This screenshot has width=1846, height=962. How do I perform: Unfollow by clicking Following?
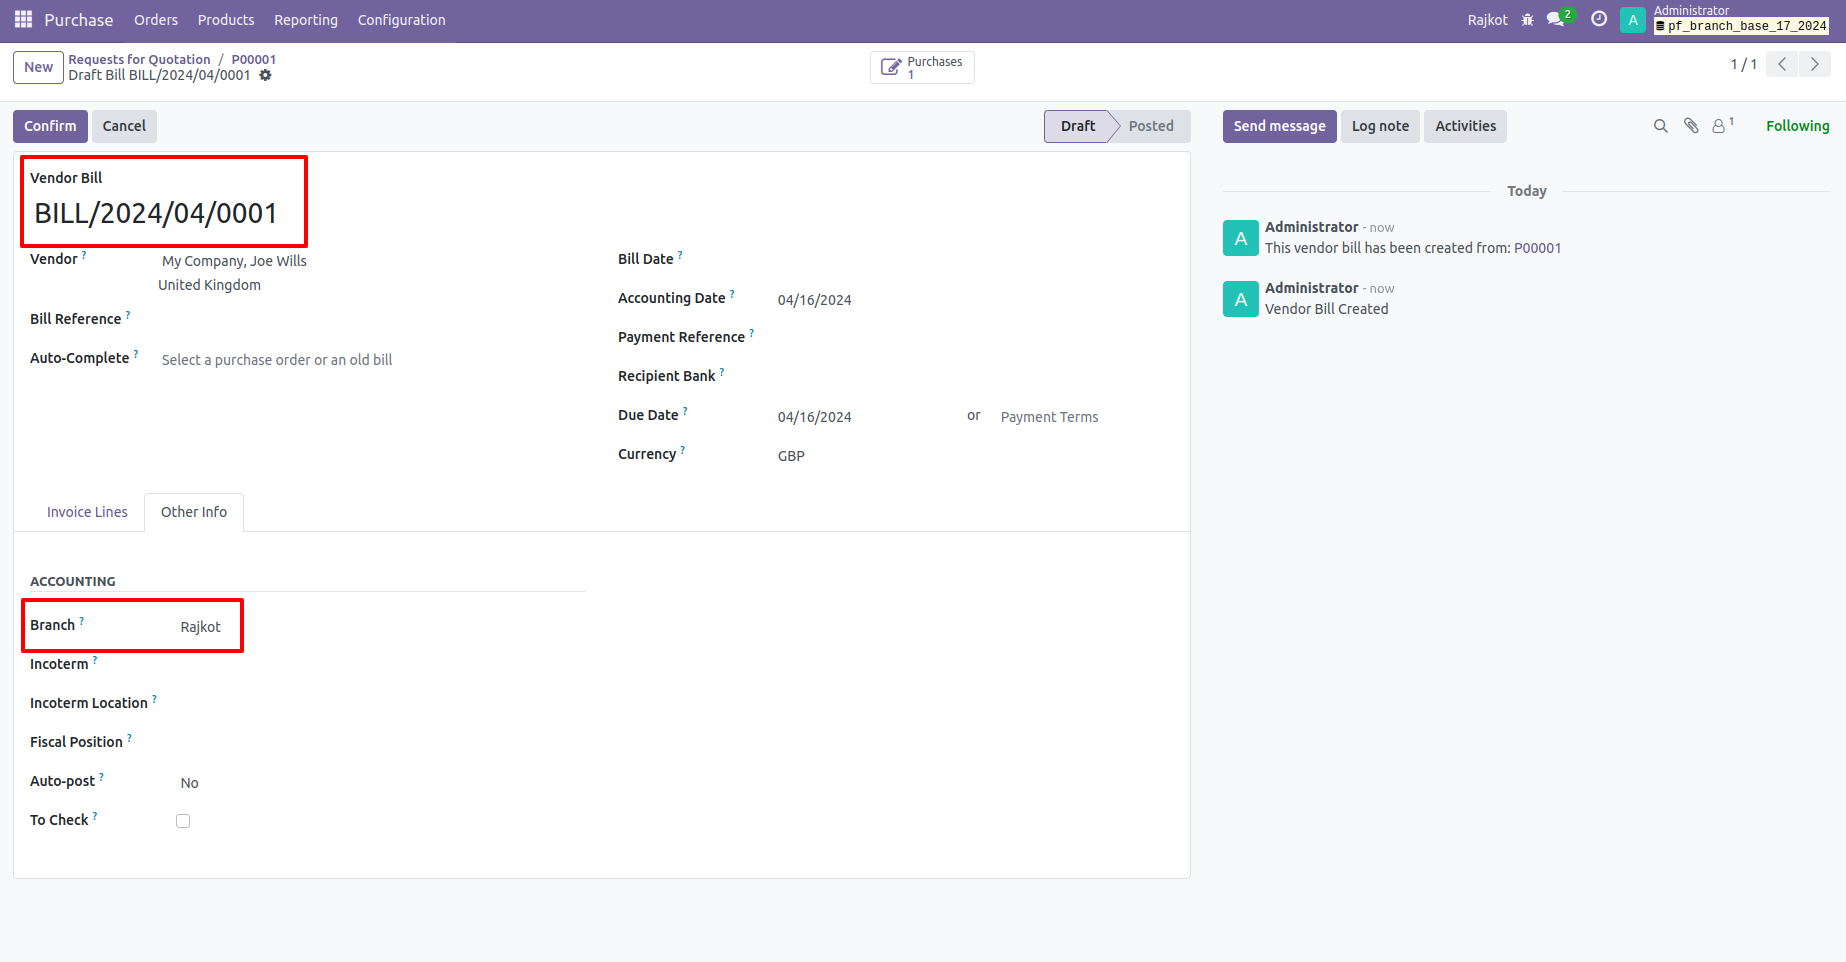pos(1797,125)
